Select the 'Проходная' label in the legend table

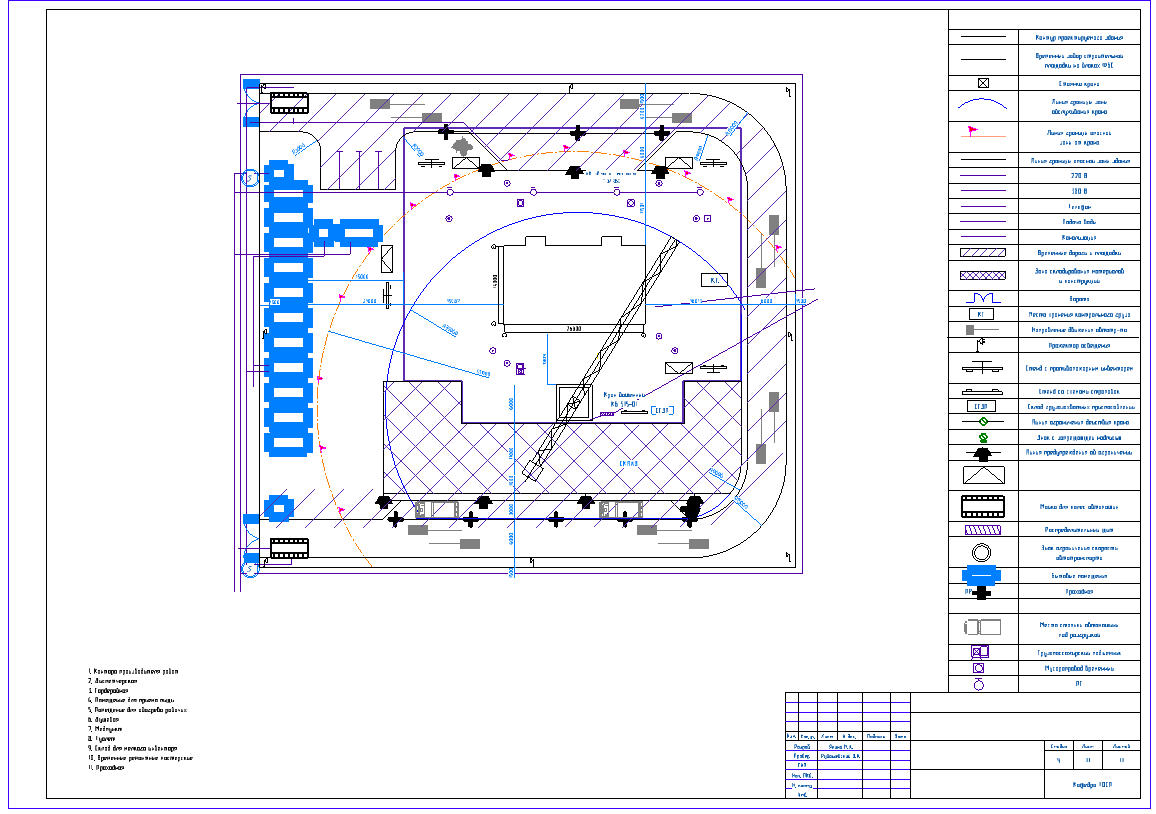[x=1079, y=591]
